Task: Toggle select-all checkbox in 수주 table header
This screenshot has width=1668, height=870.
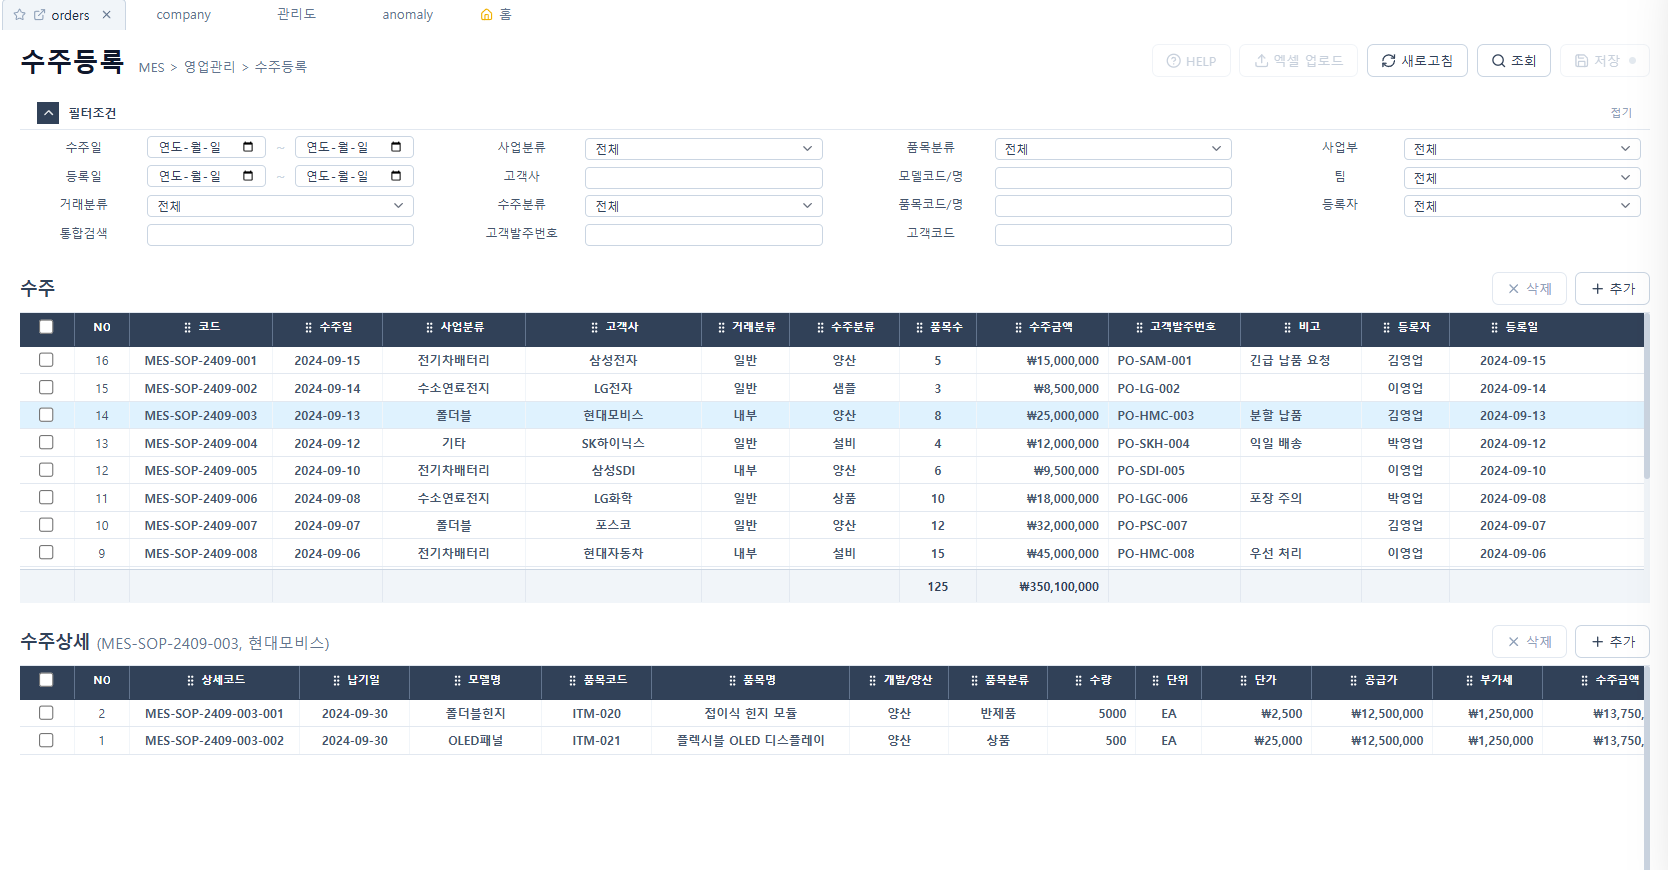Action: point(46,327)
